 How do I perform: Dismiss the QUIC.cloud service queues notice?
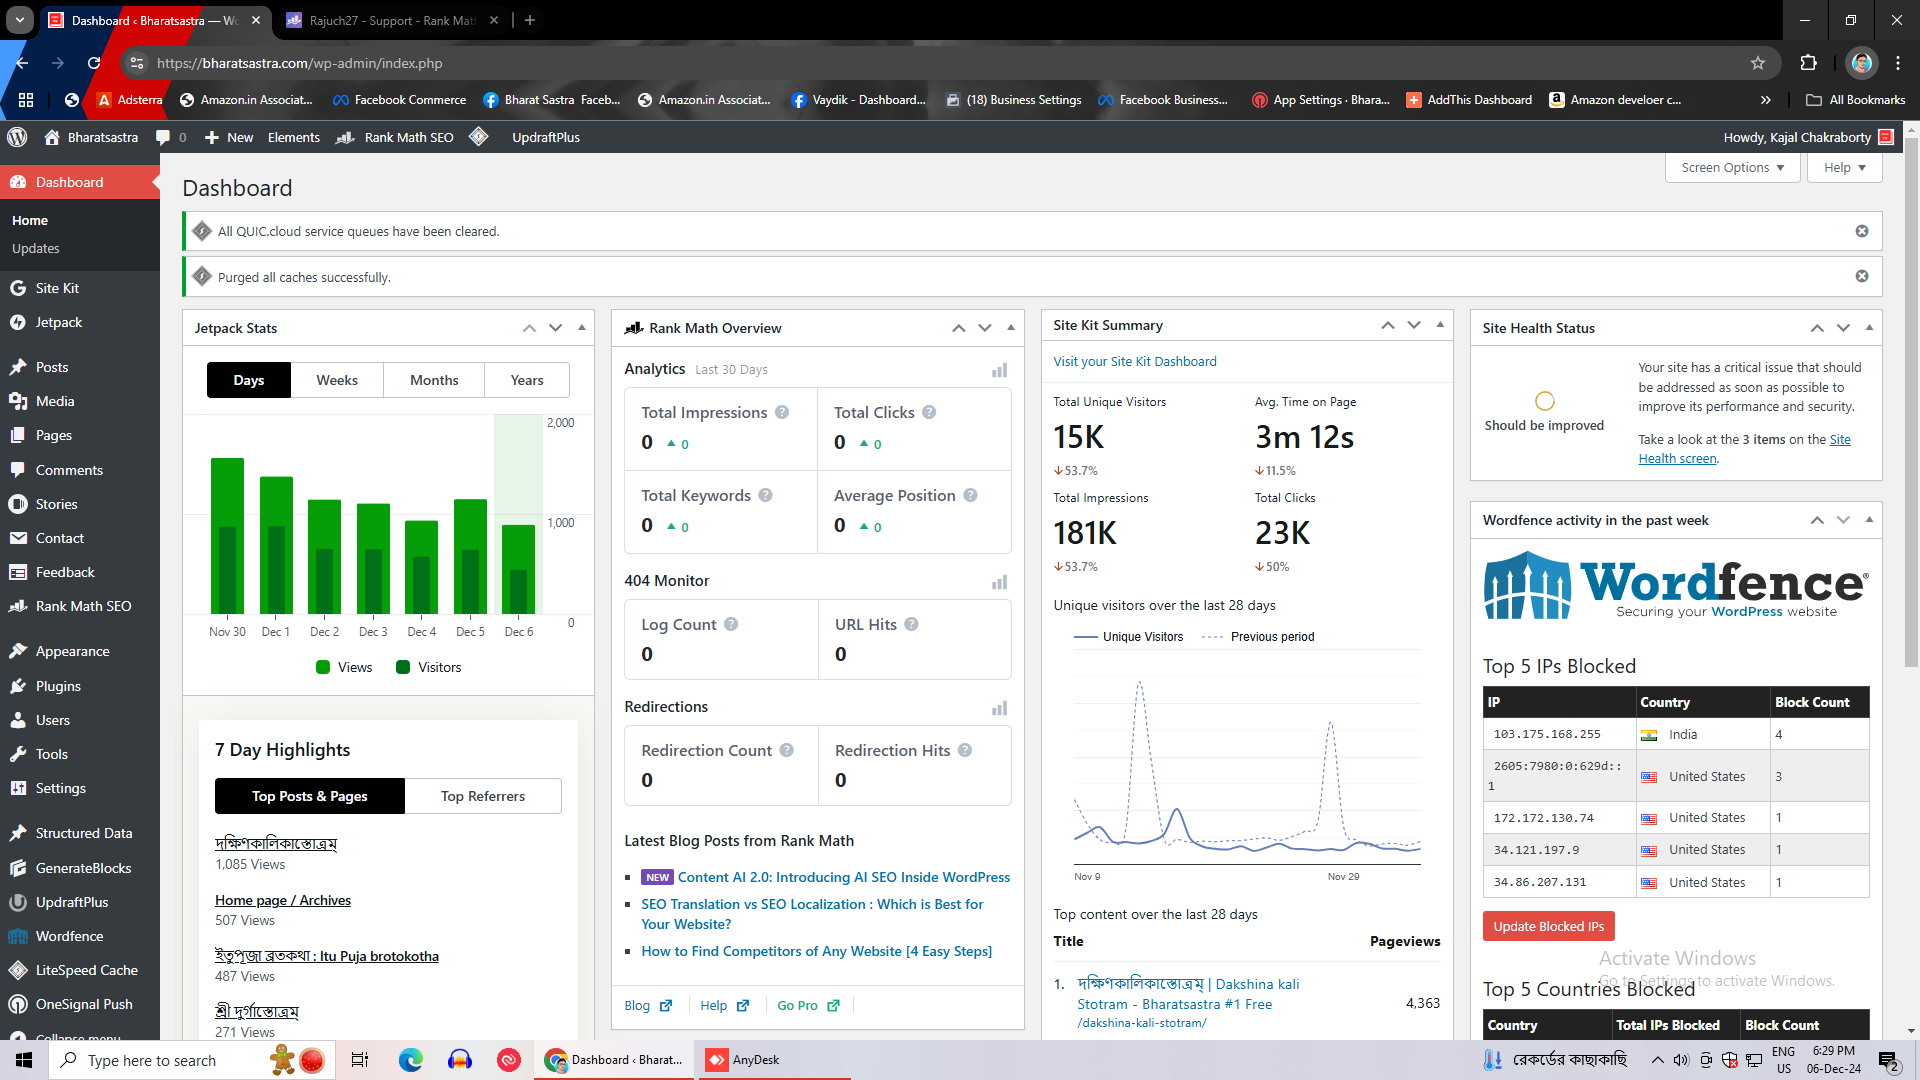pyautogui.click(x=1862, y=231)
